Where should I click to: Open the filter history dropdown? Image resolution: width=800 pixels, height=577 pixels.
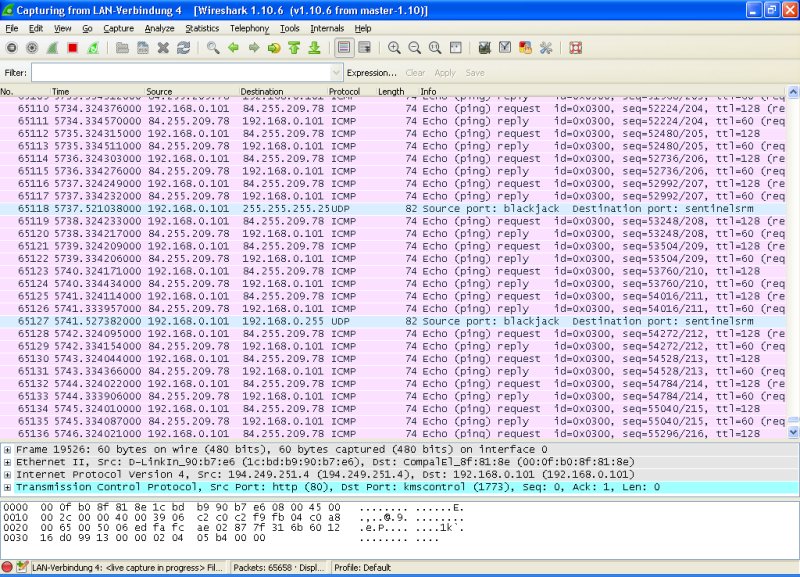(336, 73)
